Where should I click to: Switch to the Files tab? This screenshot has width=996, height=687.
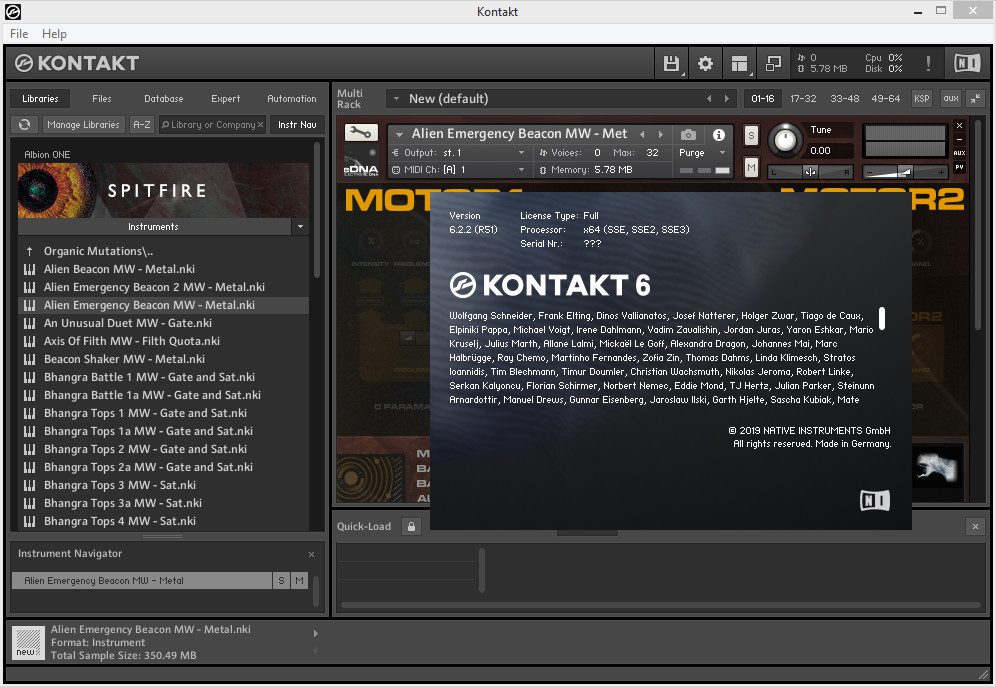click(102, 98)
